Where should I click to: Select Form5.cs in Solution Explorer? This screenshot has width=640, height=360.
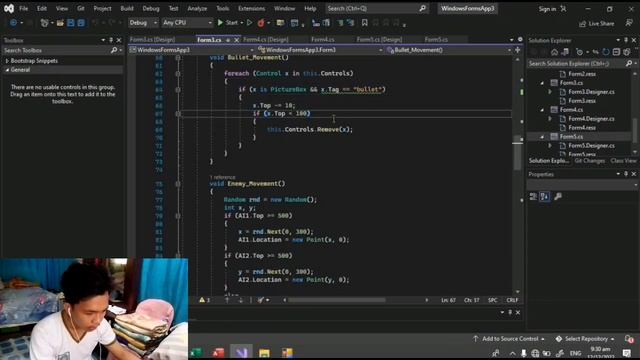click(571, 137)
